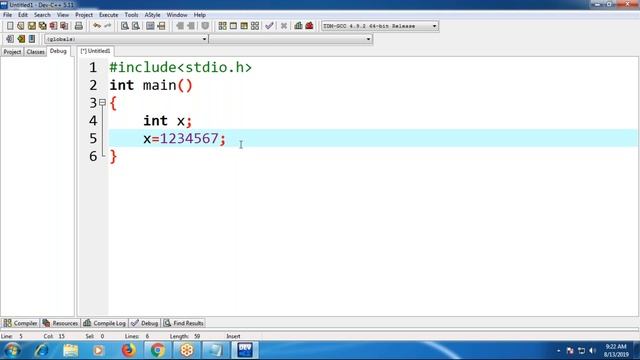The width and height of the screenshot is (640, 360).
Task: Click the Close file toolbar icon
Action: coord(53,26)
